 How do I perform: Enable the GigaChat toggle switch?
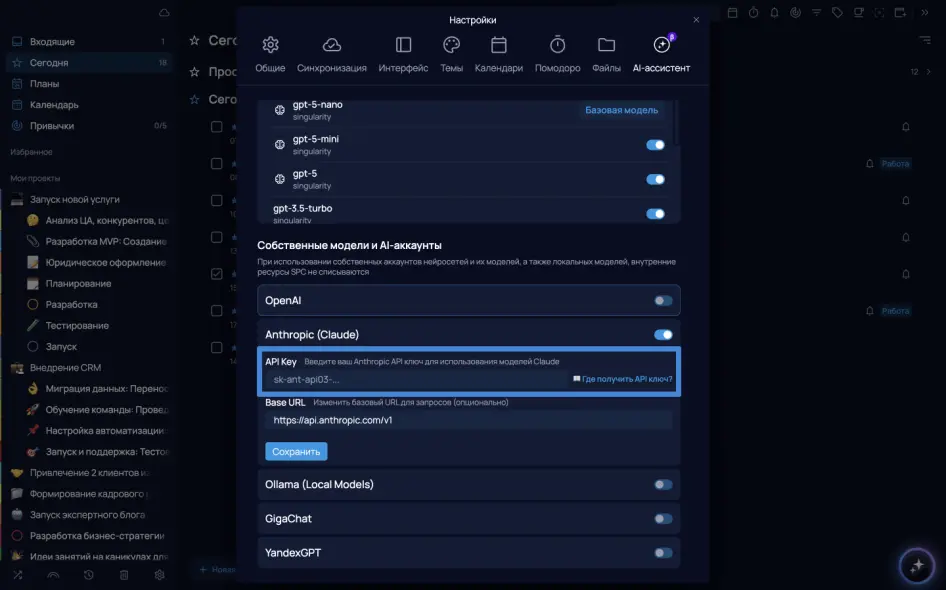663,519
